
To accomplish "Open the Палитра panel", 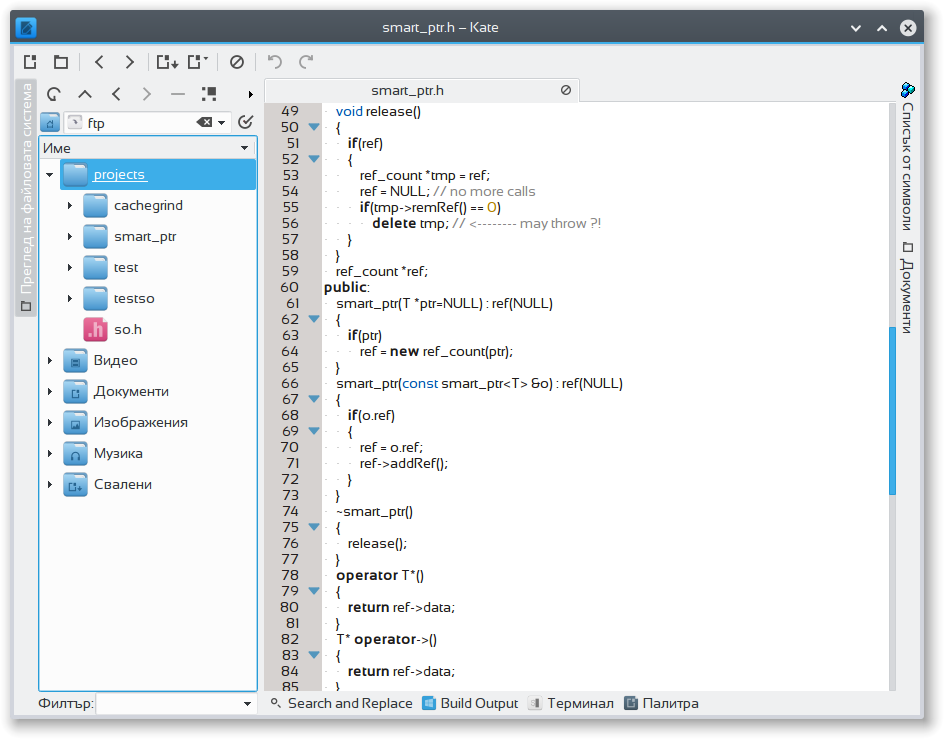I will (661, 703).
